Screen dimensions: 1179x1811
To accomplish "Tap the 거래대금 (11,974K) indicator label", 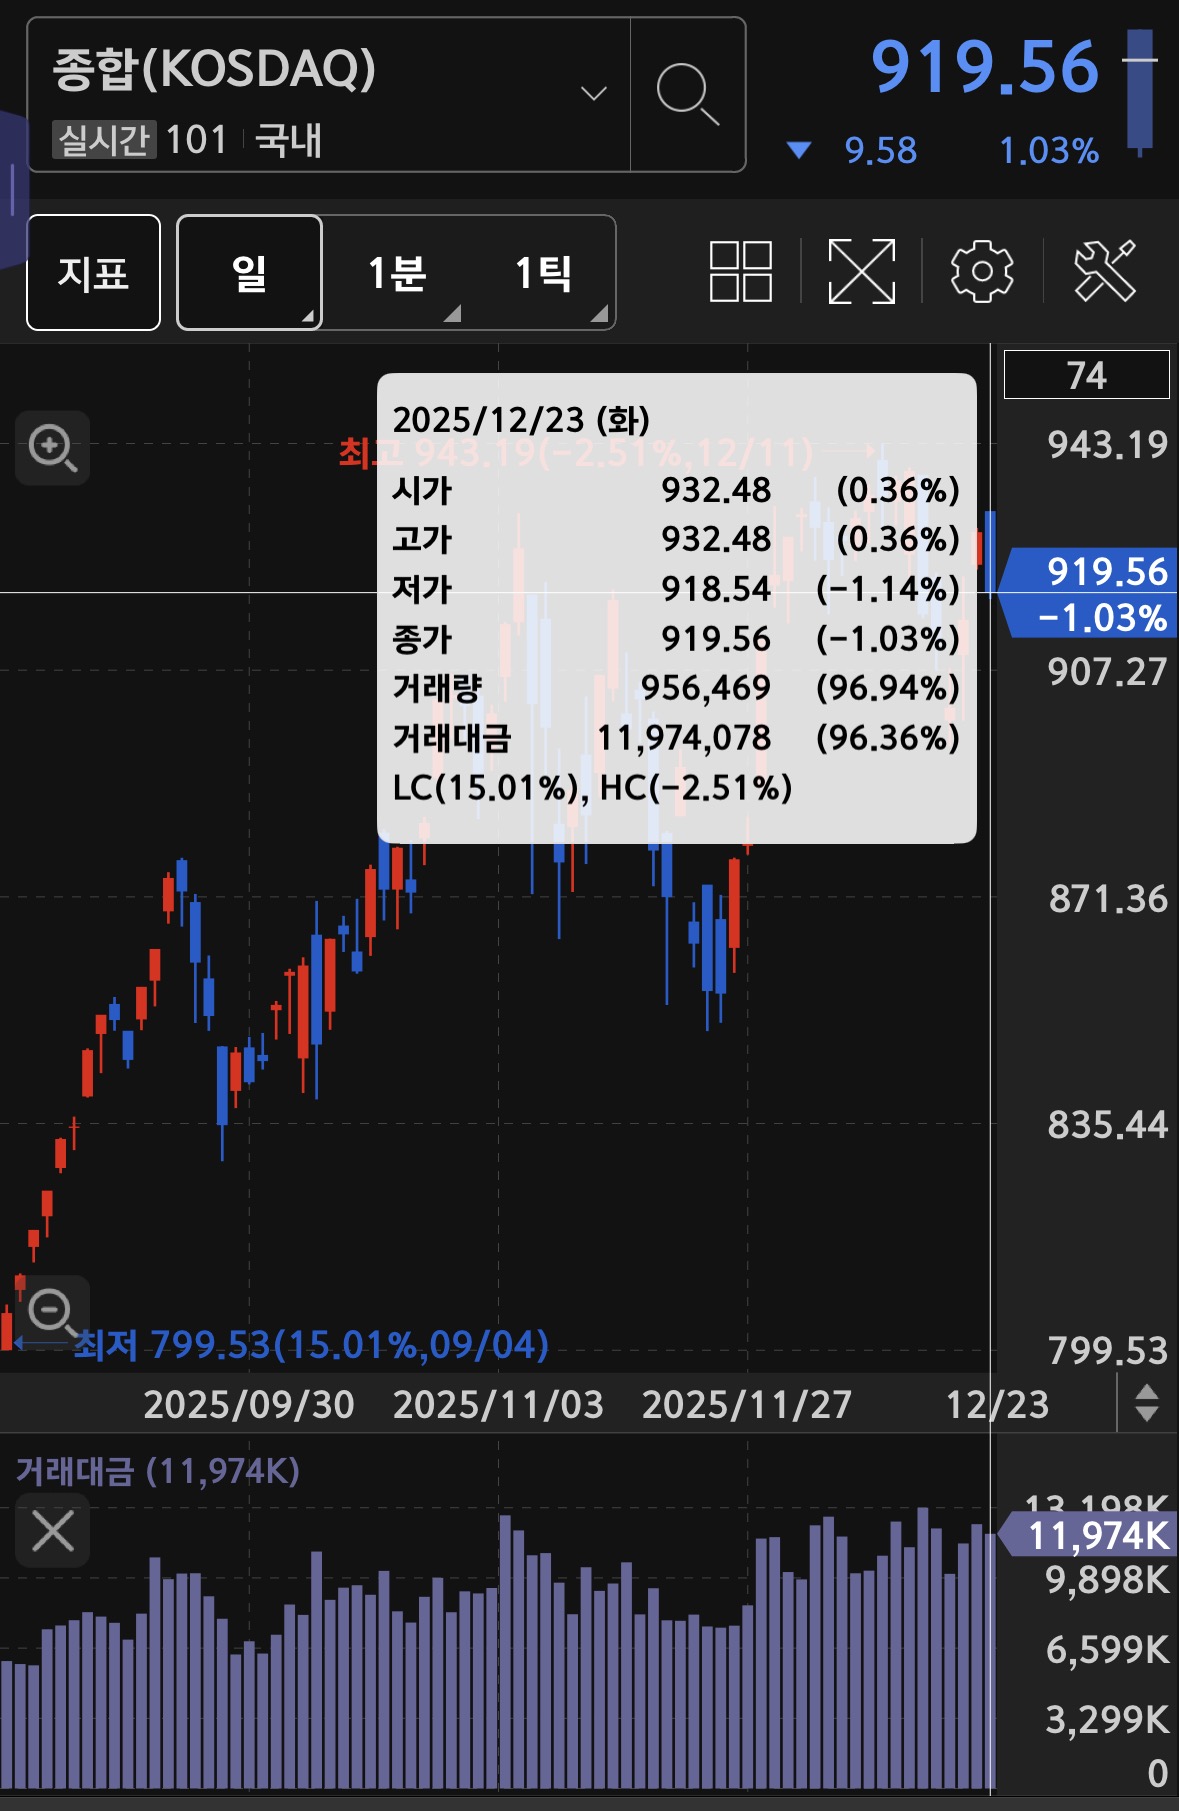I will [157, 1470].
